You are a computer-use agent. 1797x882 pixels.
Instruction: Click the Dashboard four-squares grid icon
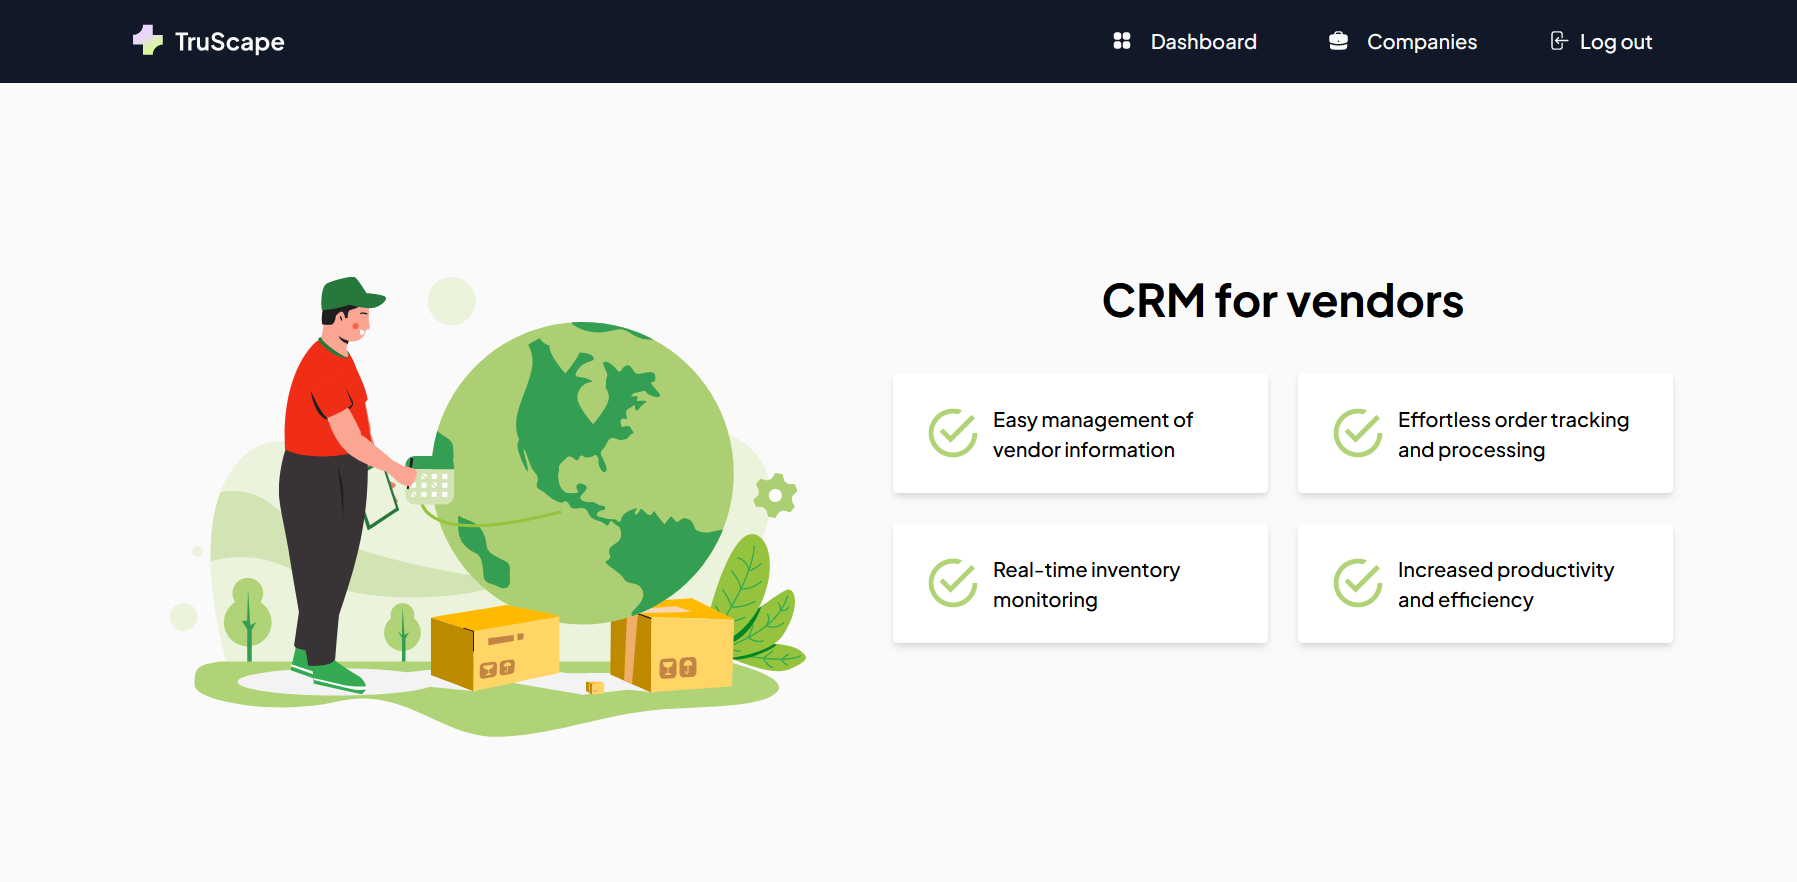pos(1122,41)
